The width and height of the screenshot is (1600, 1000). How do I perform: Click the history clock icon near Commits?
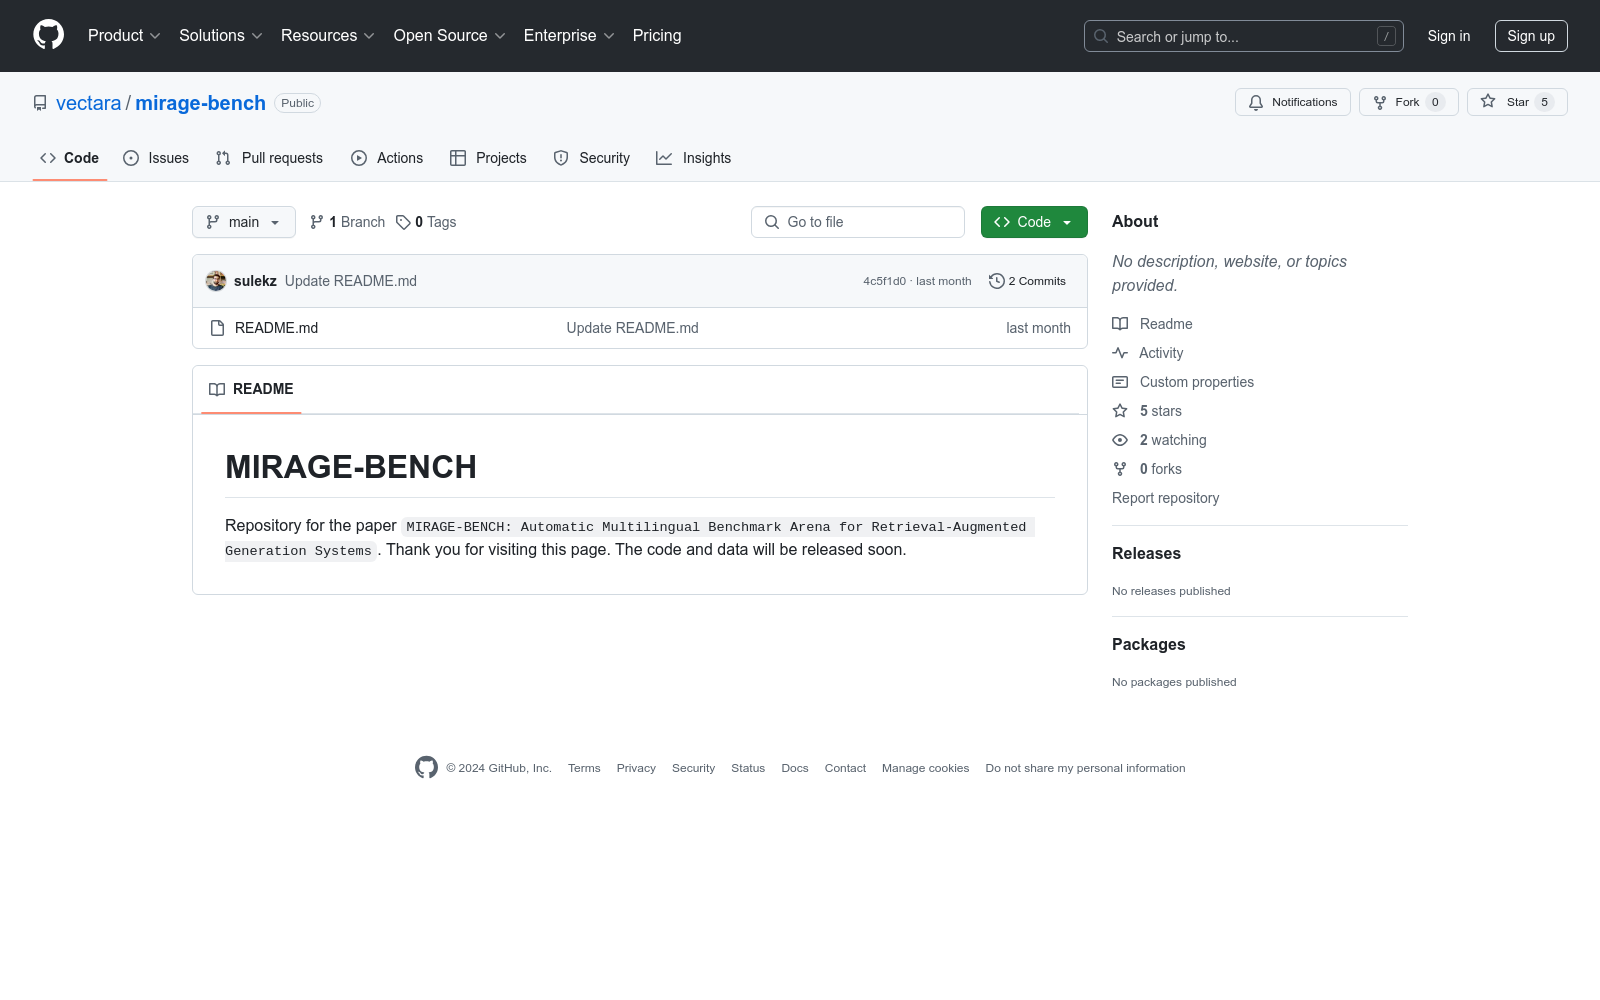pos(996,281)
